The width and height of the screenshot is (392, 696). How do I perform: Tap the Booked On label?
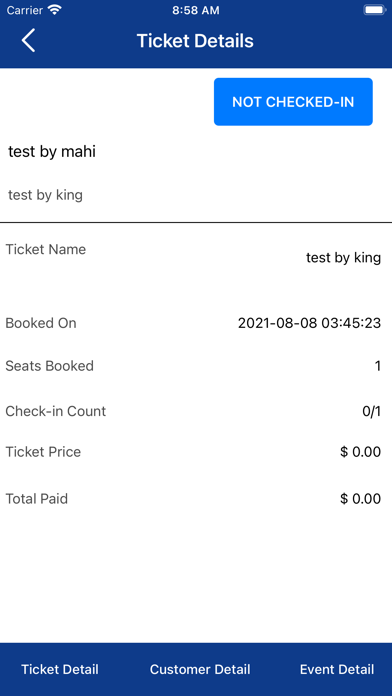coord(41,323)
